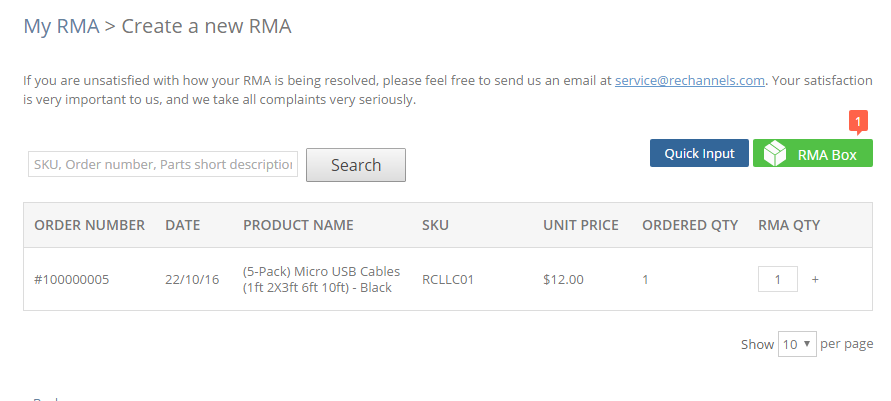This screenshot has width=891, height=401.
Task: Open the service@rechannels.com email link
Action: (689, 81)
